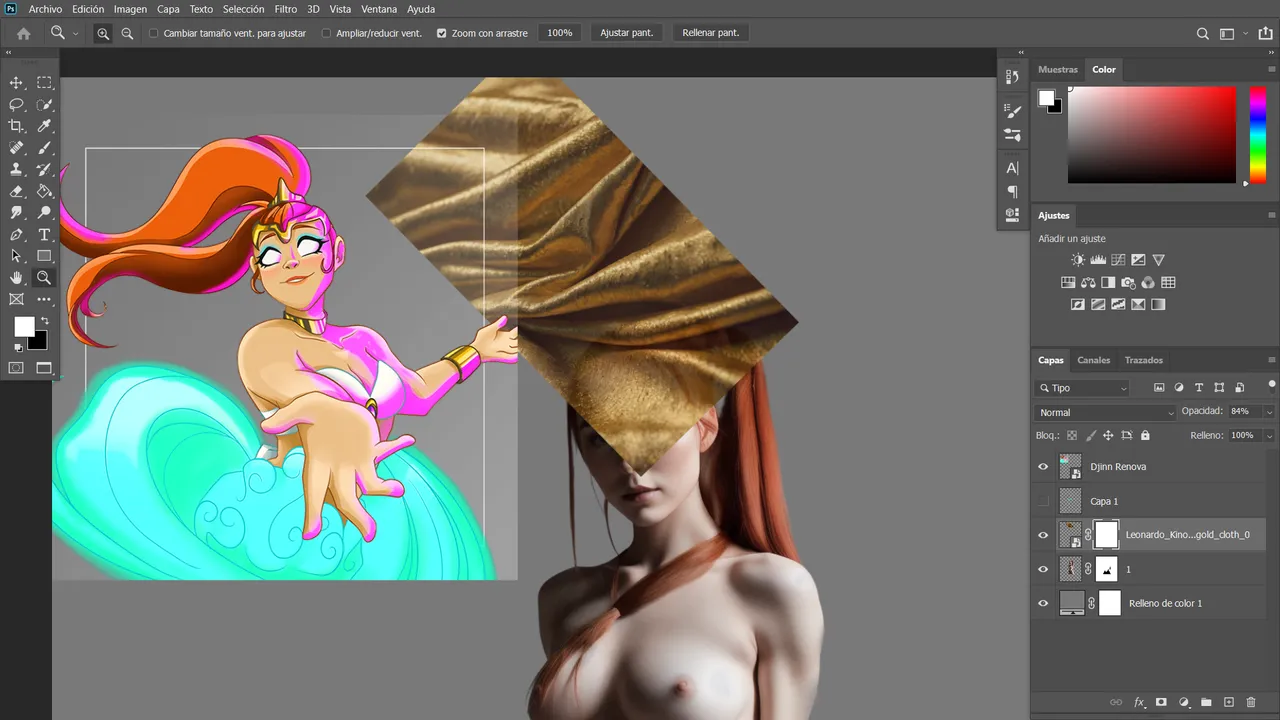The height and width of the screenshot is (720, 1280).
Task: Select the Crop tool
Action: 16,126
